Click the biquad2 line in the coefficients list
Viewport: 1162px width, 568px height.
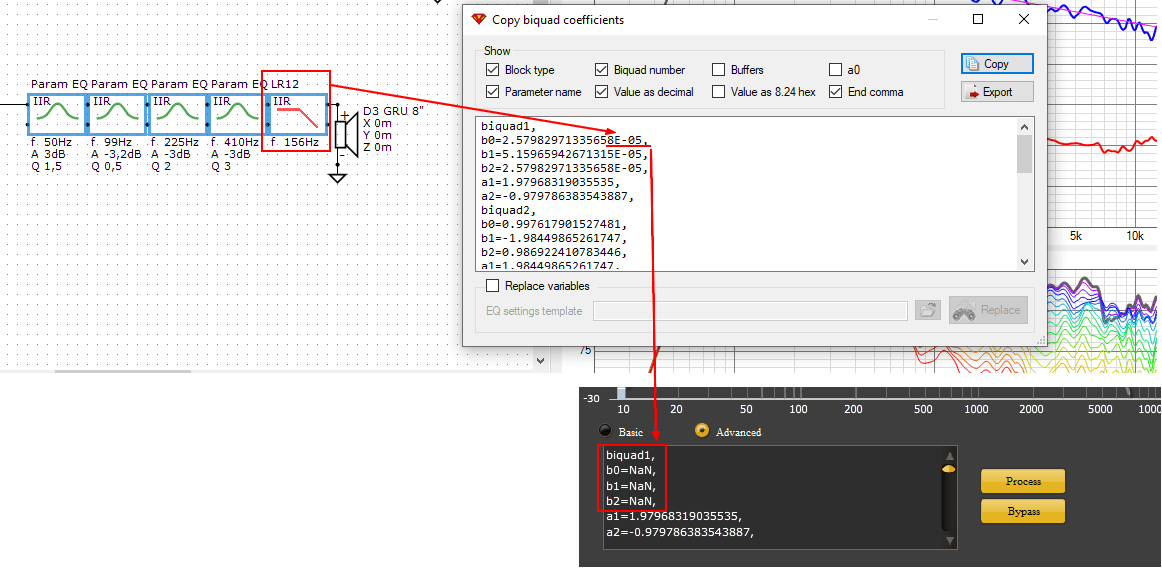(x=507, y=211)
